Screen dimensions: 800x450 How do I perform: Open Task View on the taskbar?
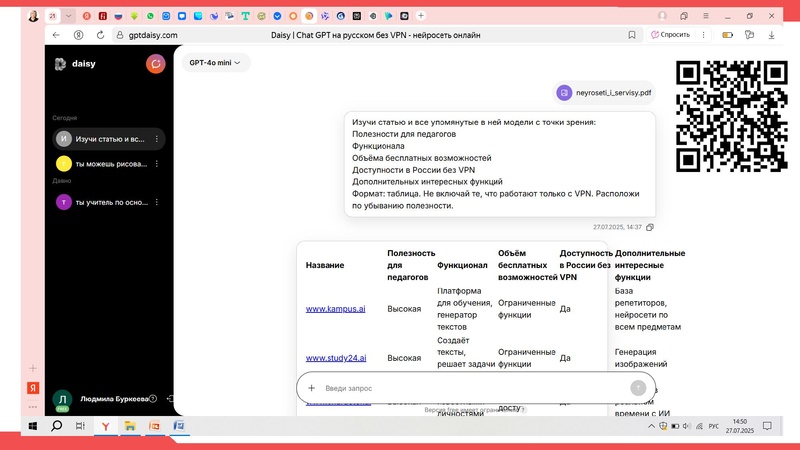point(80,426)
